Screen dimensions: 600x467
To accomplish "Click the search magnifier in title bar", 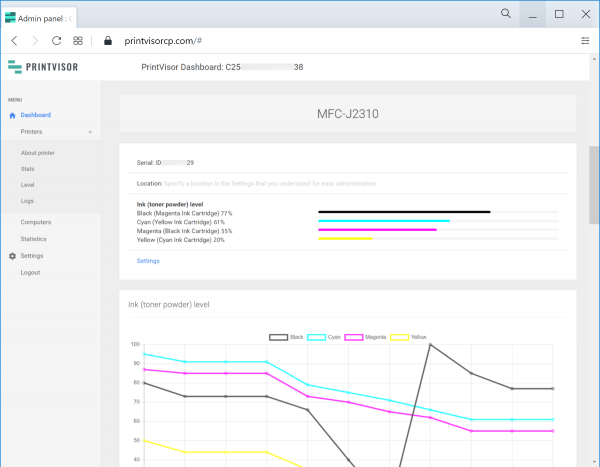I will (506, 14).
